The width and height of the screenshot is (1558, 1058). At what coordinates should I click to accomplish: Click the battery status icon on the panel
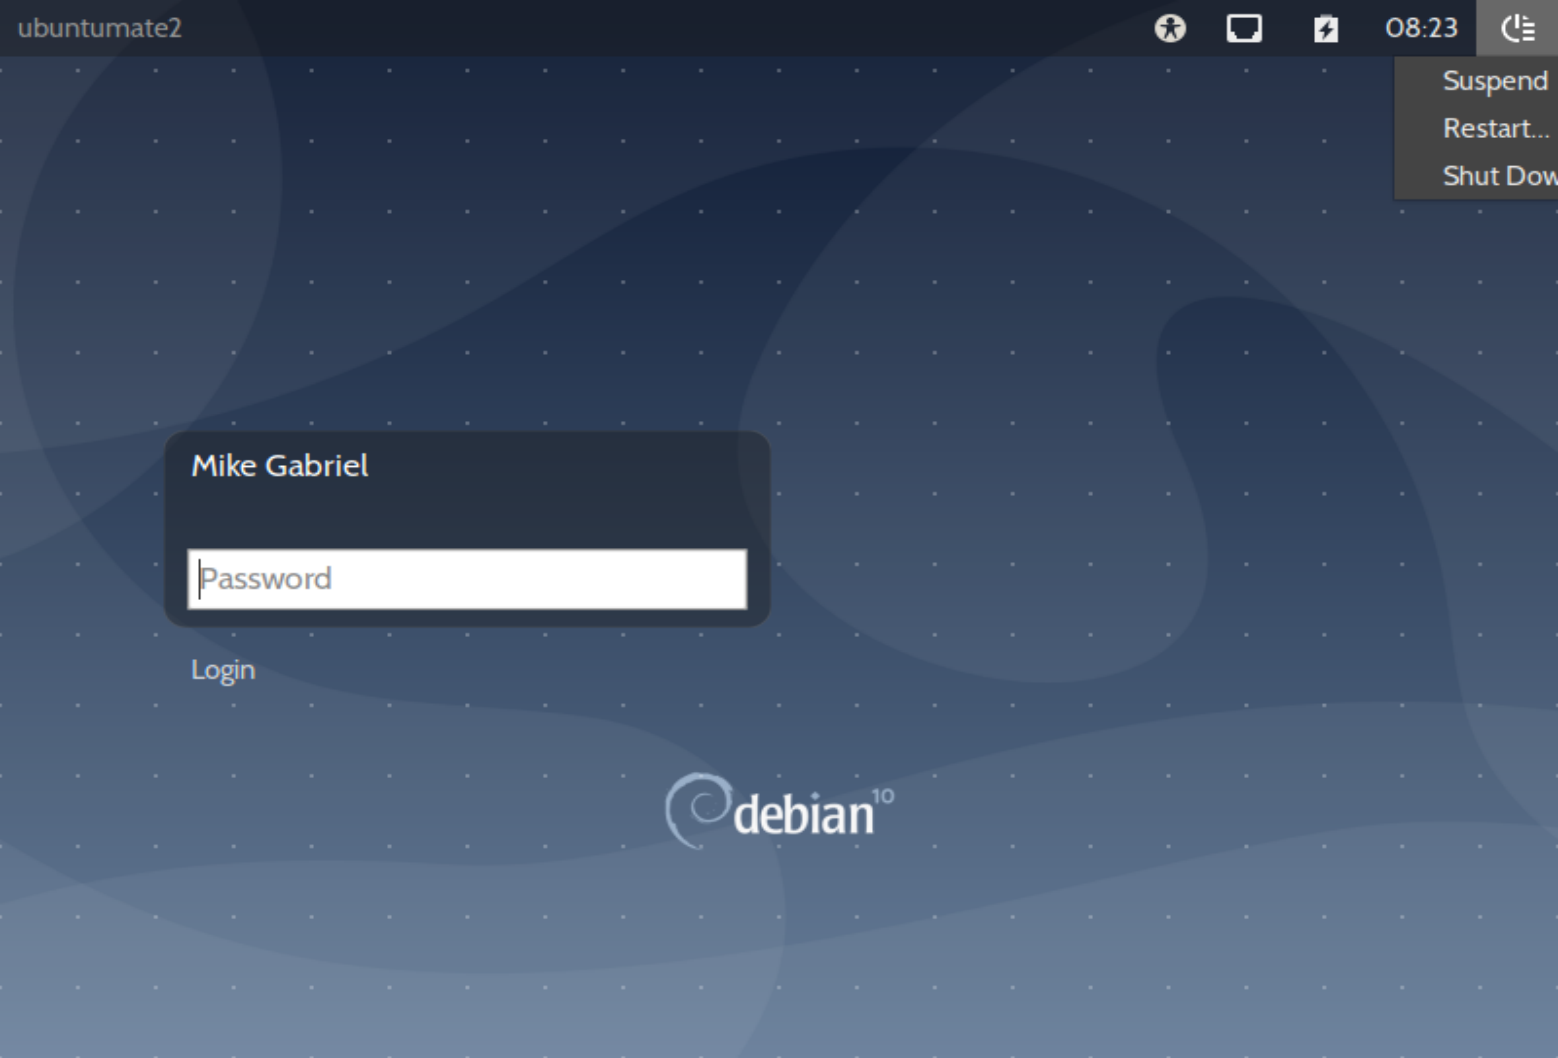click(x=1326, y=28)
